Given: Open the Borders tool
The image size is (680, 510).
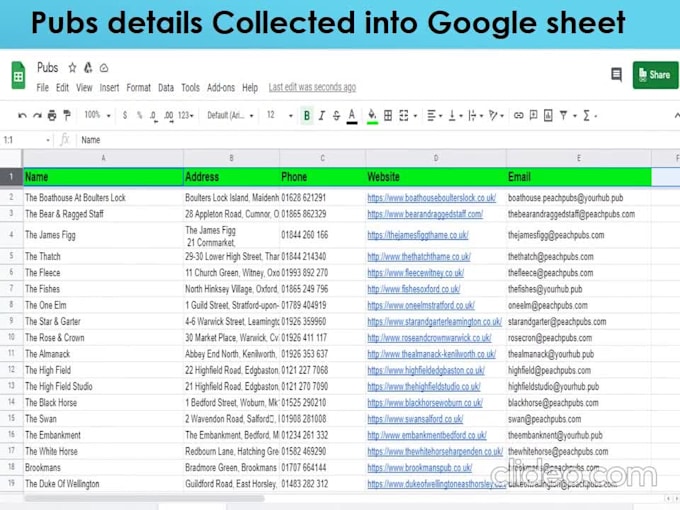Looking at the screenshot, I should click(388, 115).
